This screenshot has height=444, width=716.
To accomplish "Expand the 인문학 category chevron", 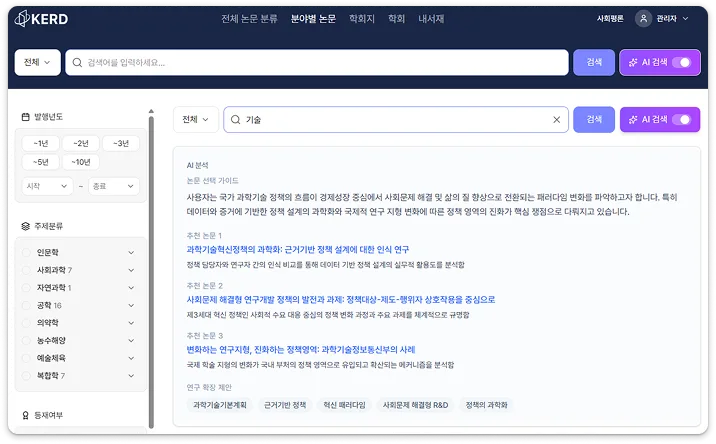I will [x=131, y=253].
